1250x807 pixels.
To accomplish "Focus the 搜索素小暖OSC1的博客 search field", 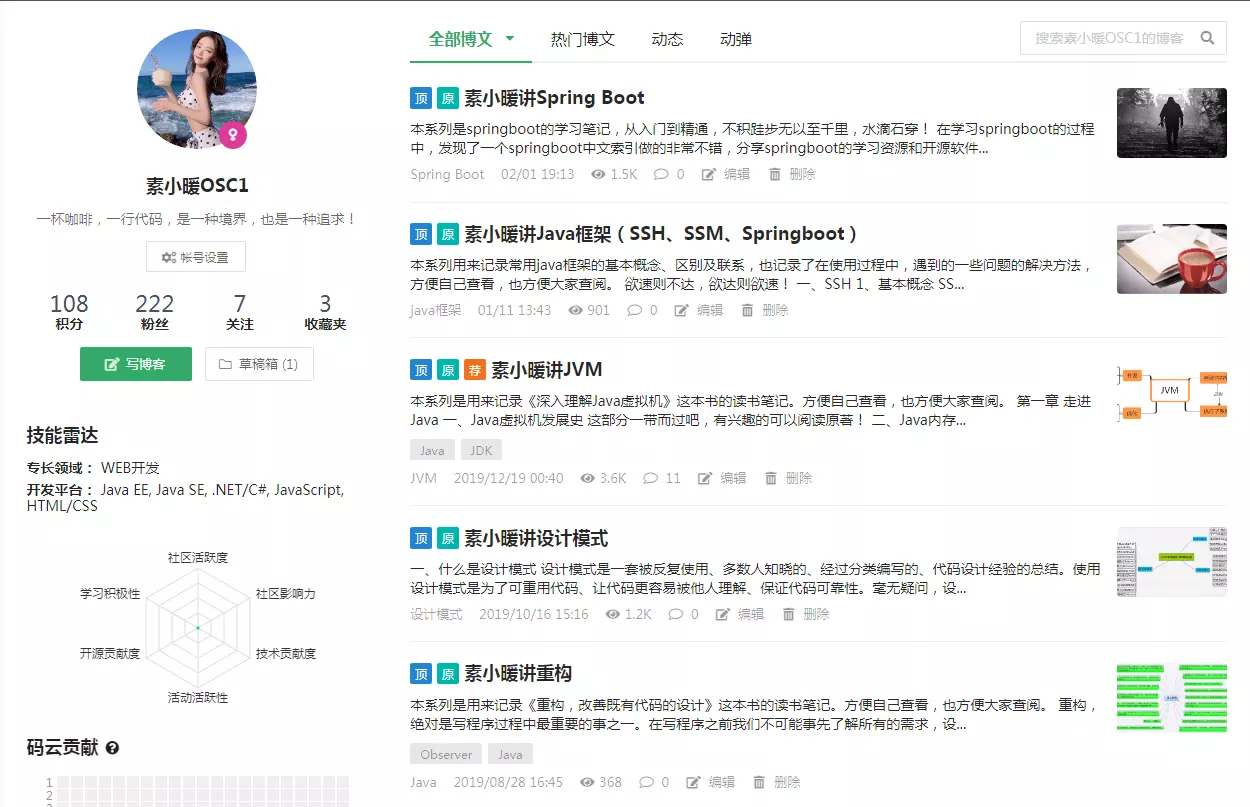I will coord(1109,38).
